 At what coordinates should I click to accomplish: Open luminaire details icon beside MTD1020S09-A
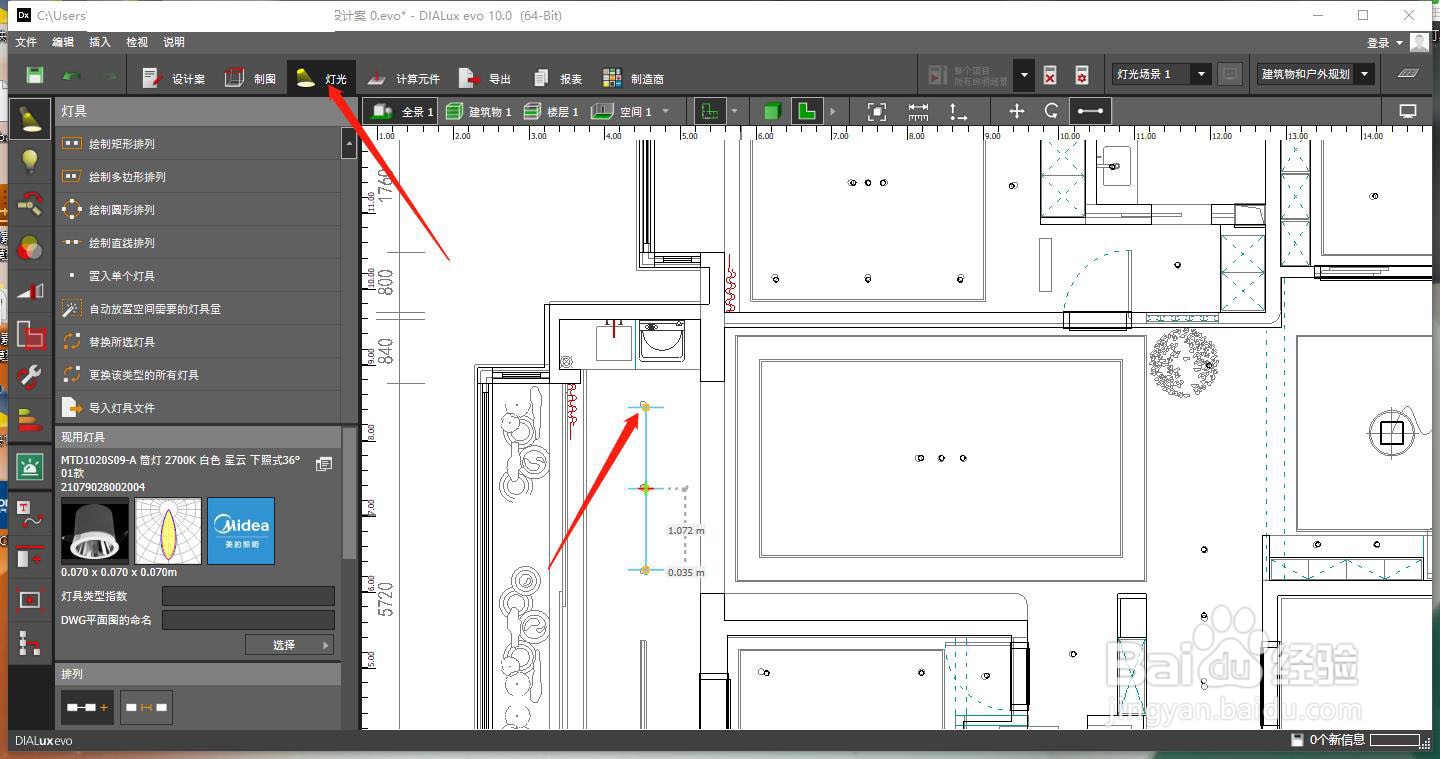[323, 464]
